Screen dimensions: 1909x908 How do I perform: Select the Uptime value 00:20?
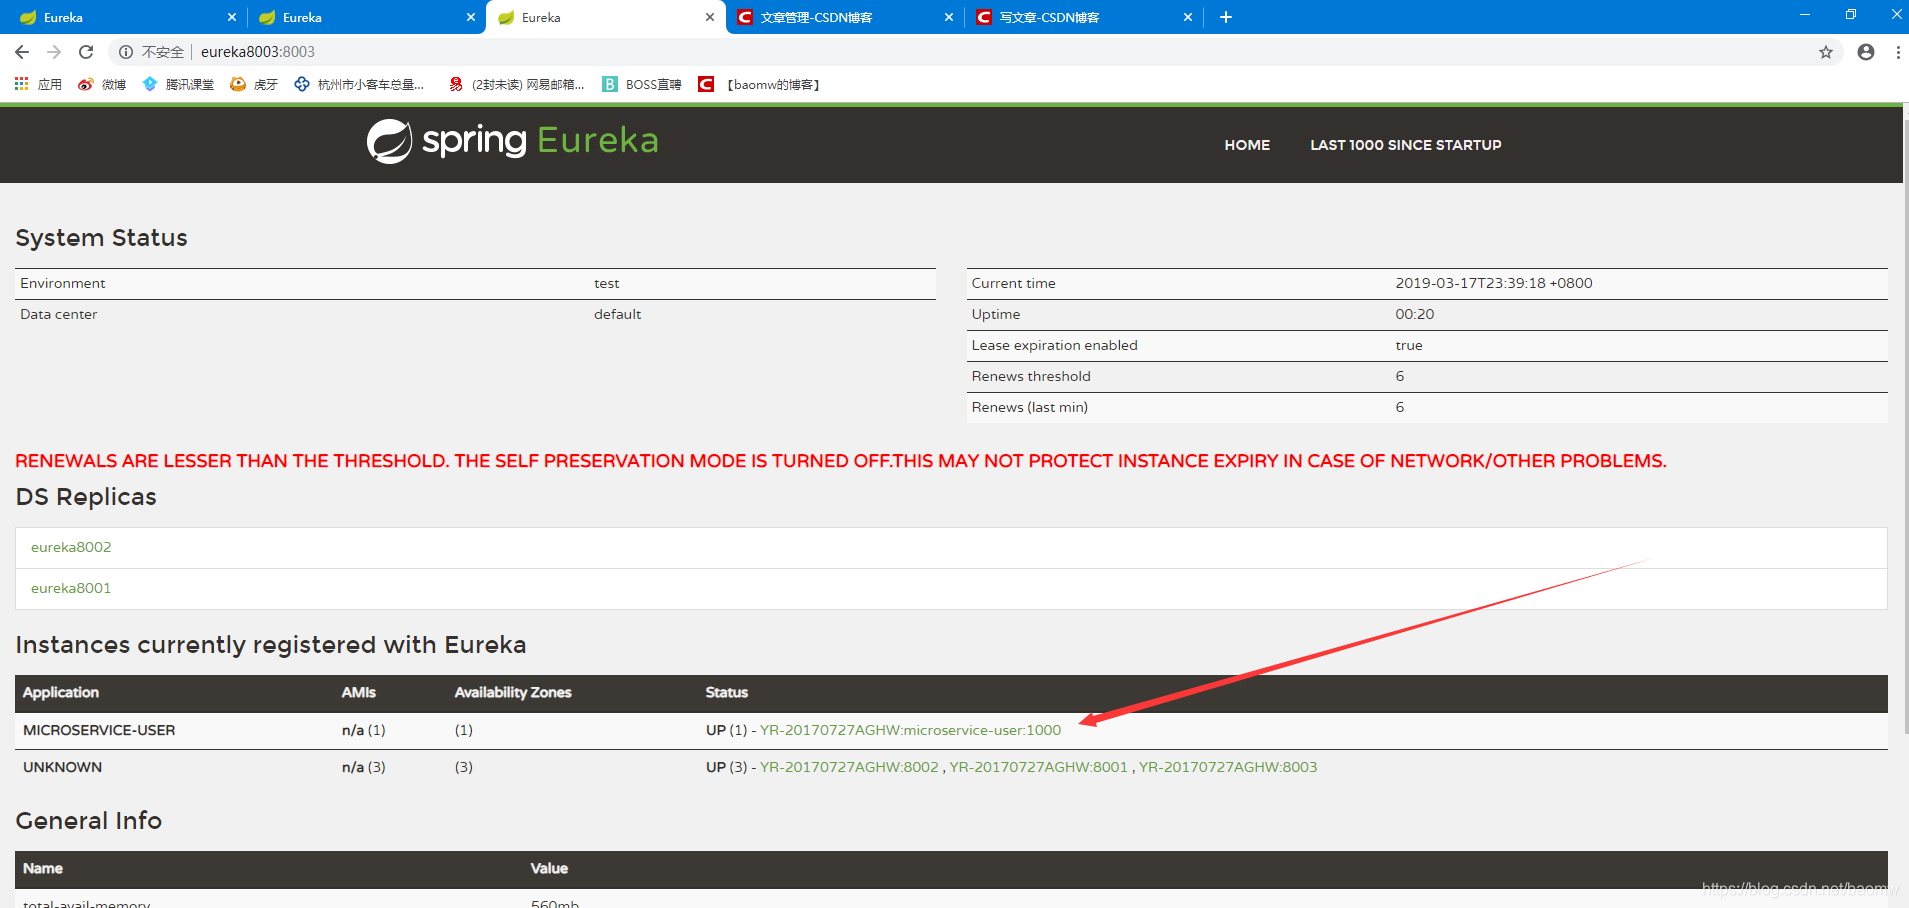(1415, 314)
